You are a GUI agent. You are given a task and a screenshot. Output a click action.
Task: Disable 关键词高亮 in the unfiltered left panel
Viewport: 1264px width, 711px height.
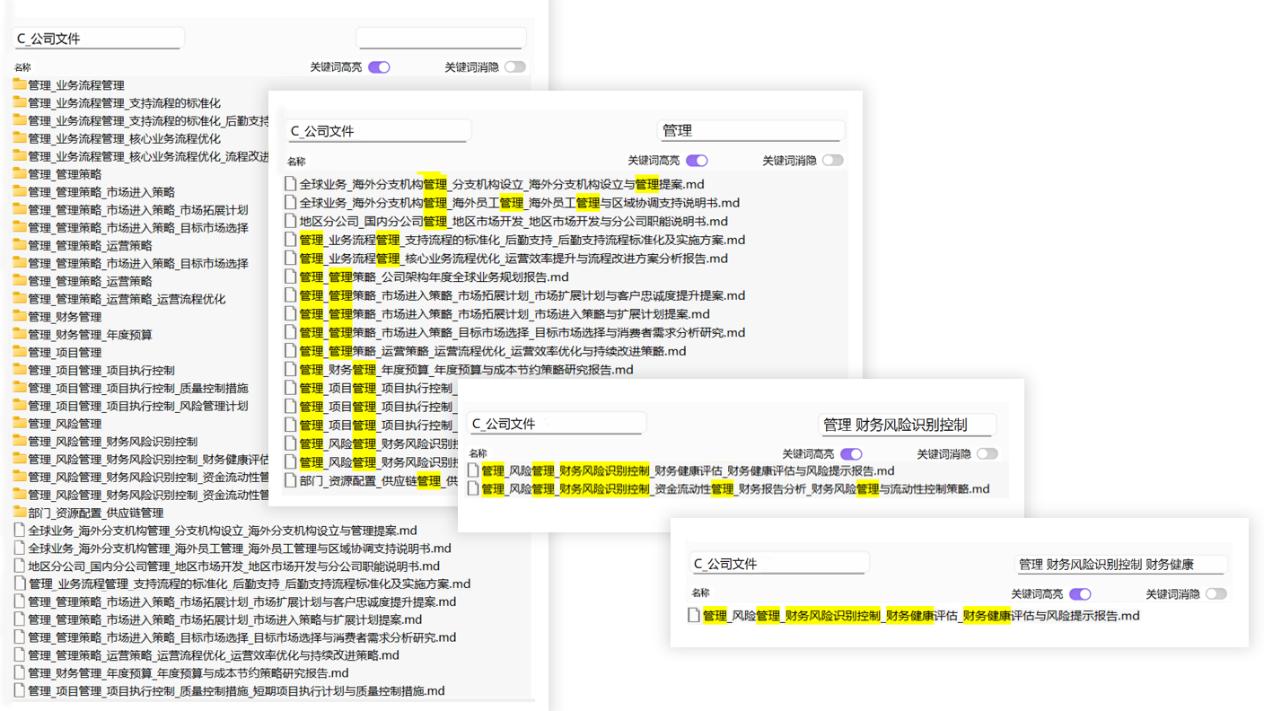(379, 67)
